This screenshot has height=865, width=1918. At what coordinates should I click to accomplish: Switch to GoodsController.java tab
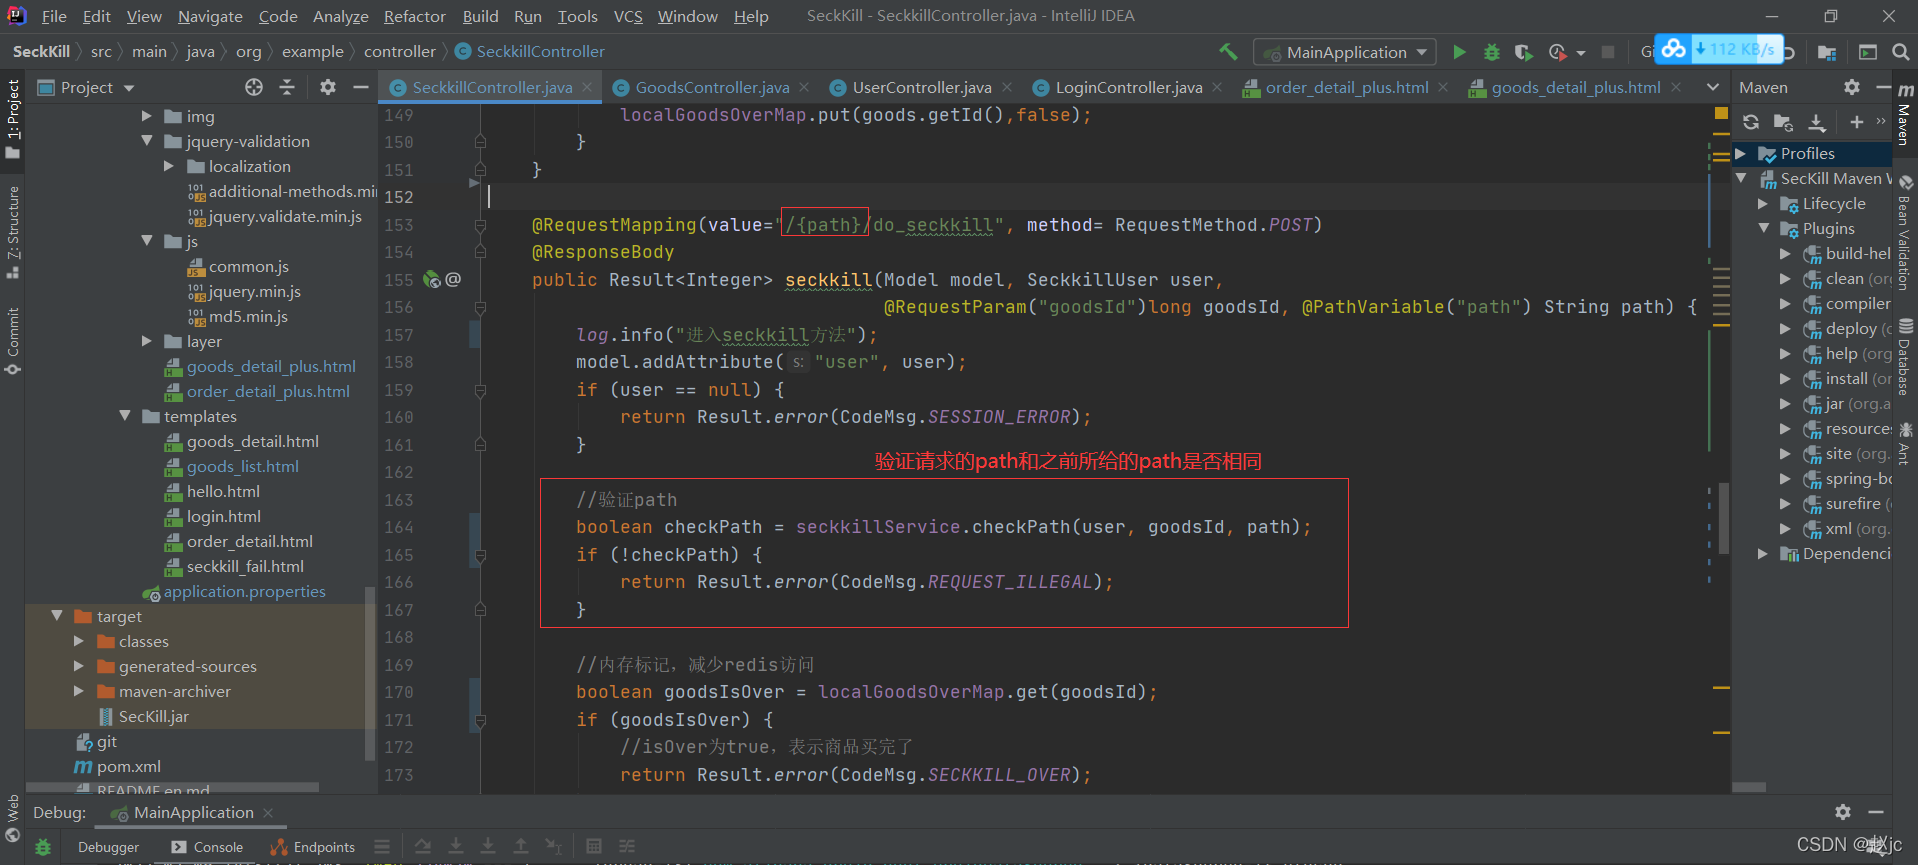coord(712,87)
